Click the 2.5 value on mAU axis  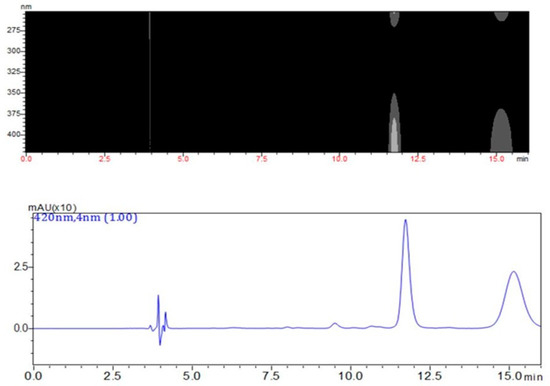20,267
